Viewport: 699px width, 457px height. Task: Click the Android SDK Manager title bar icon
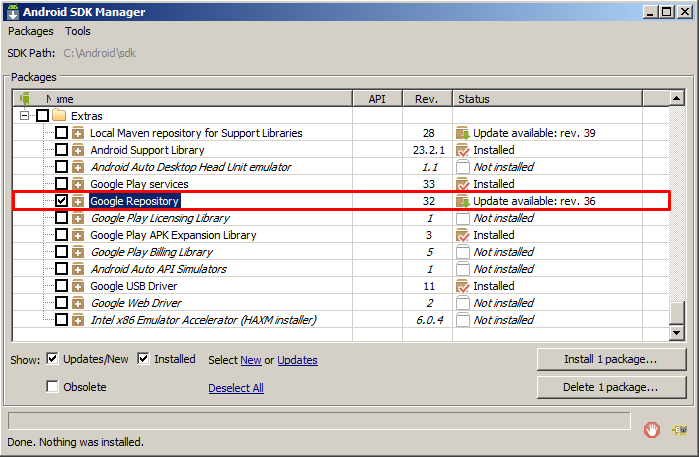coord(13,12)
